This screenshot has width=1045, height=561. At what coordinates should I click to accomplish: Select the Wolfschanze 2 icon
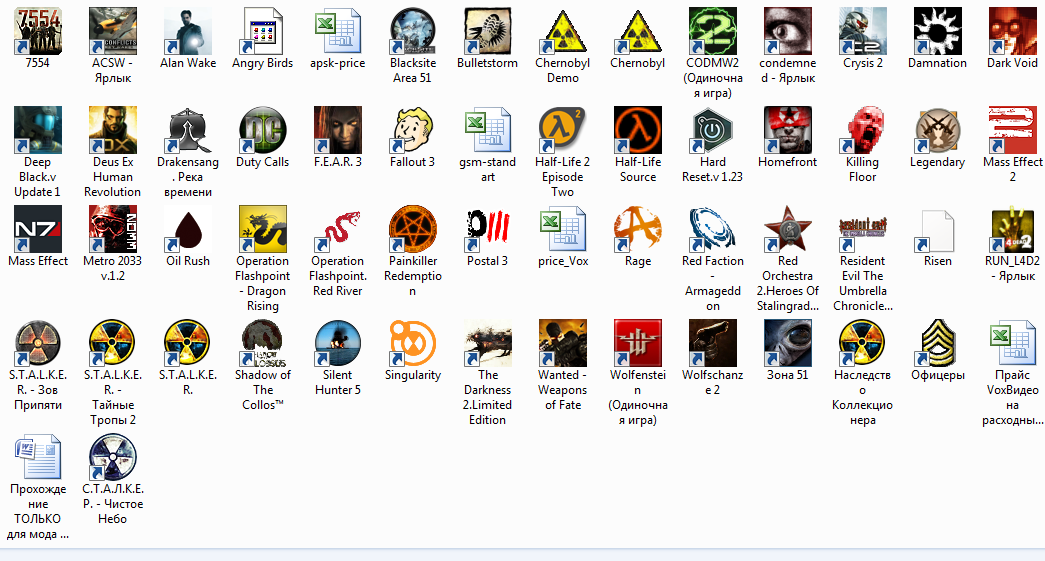click(712, 343)
